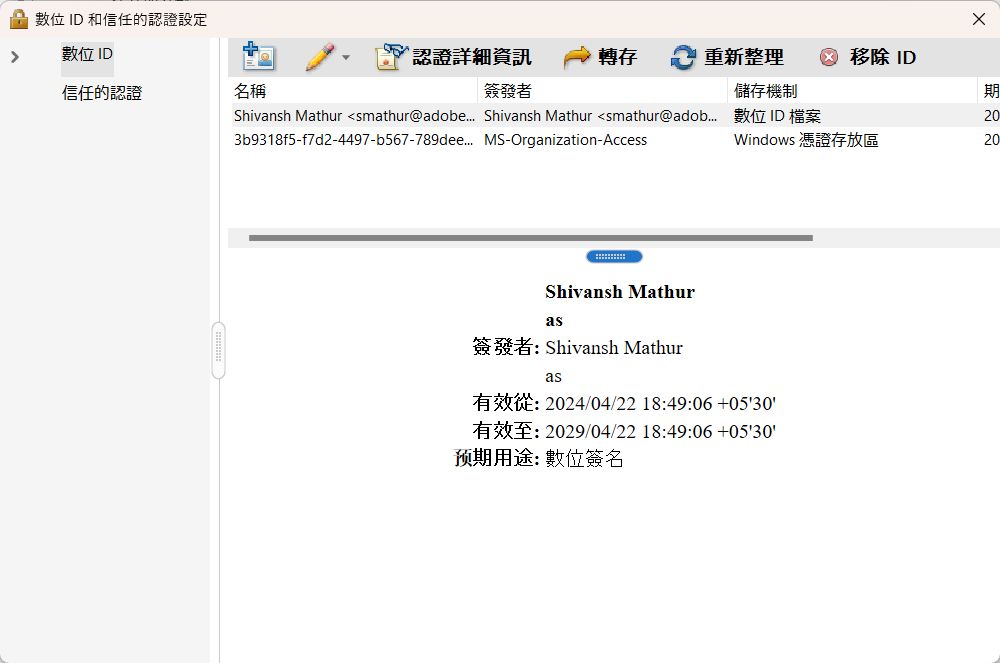
Task: Select the MS-Organization-Access certificate row
Action: point(400,140)
